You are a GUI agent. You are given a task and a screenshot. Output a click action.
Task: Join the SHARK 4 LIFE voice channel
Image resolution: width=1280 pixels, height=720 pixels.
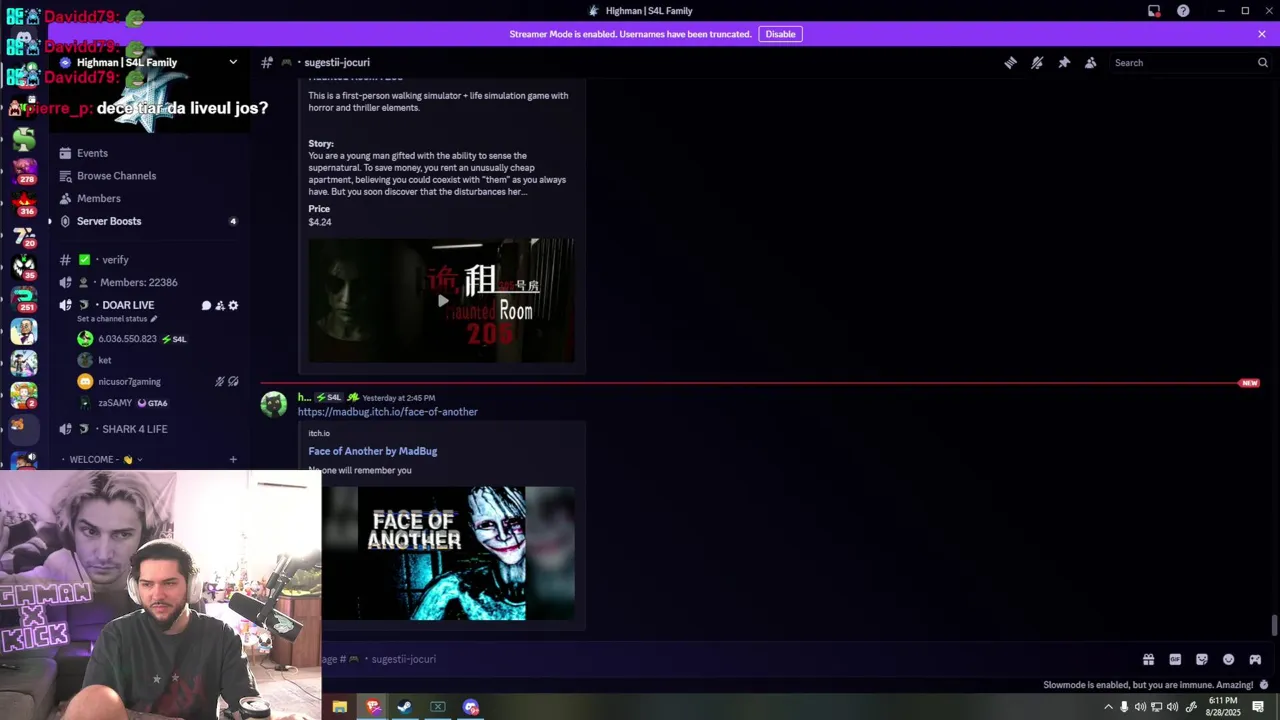coord(134,429)
